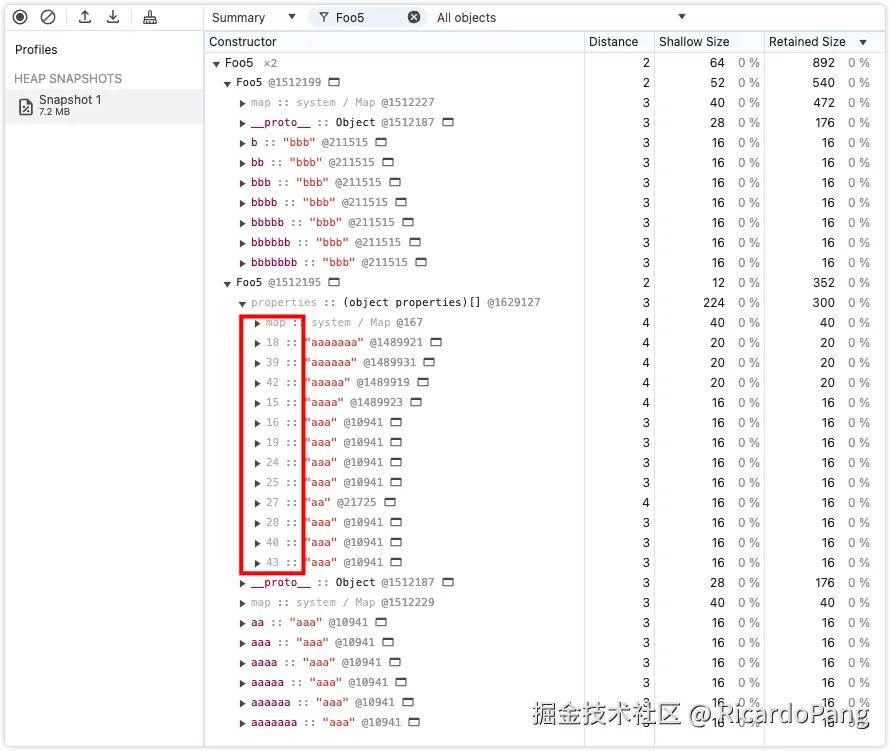Click reveal icon beside Object @1512187 under first Foo5
The image size is (890, 751).
448,122
